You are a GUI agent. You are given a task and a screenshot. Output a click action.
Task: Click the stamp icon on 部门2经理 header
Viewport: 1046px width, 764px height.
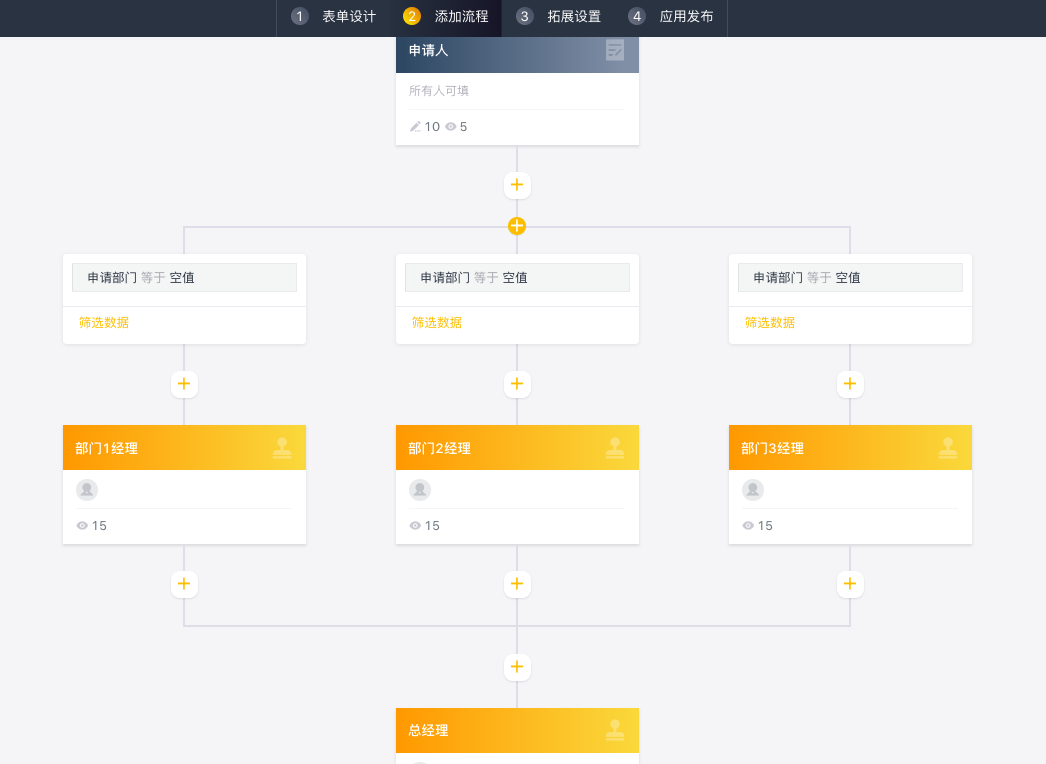[x=615, y=448]
